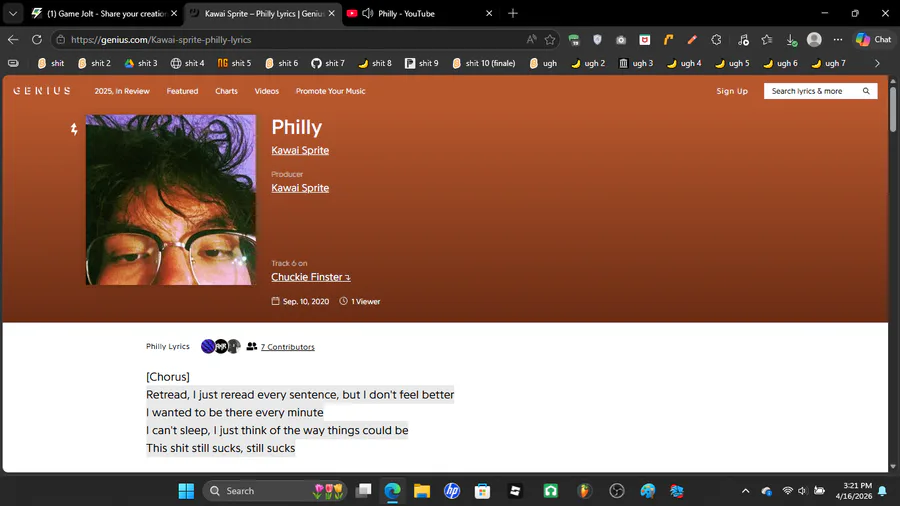Click the taskbar Search box
This screenshot has height=506, width=900.
pos(275,491)
